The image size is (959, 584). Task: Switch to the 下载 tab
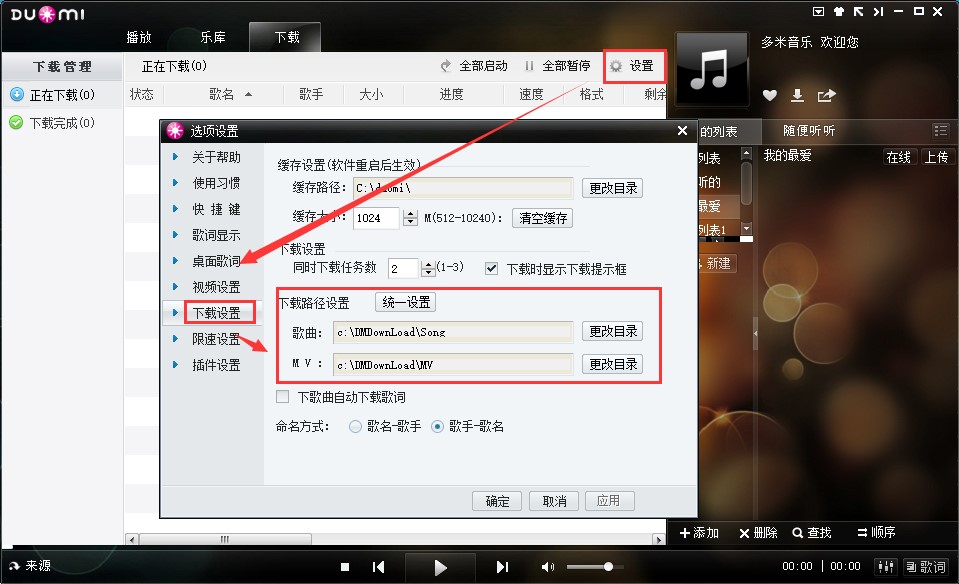[286, 37]
